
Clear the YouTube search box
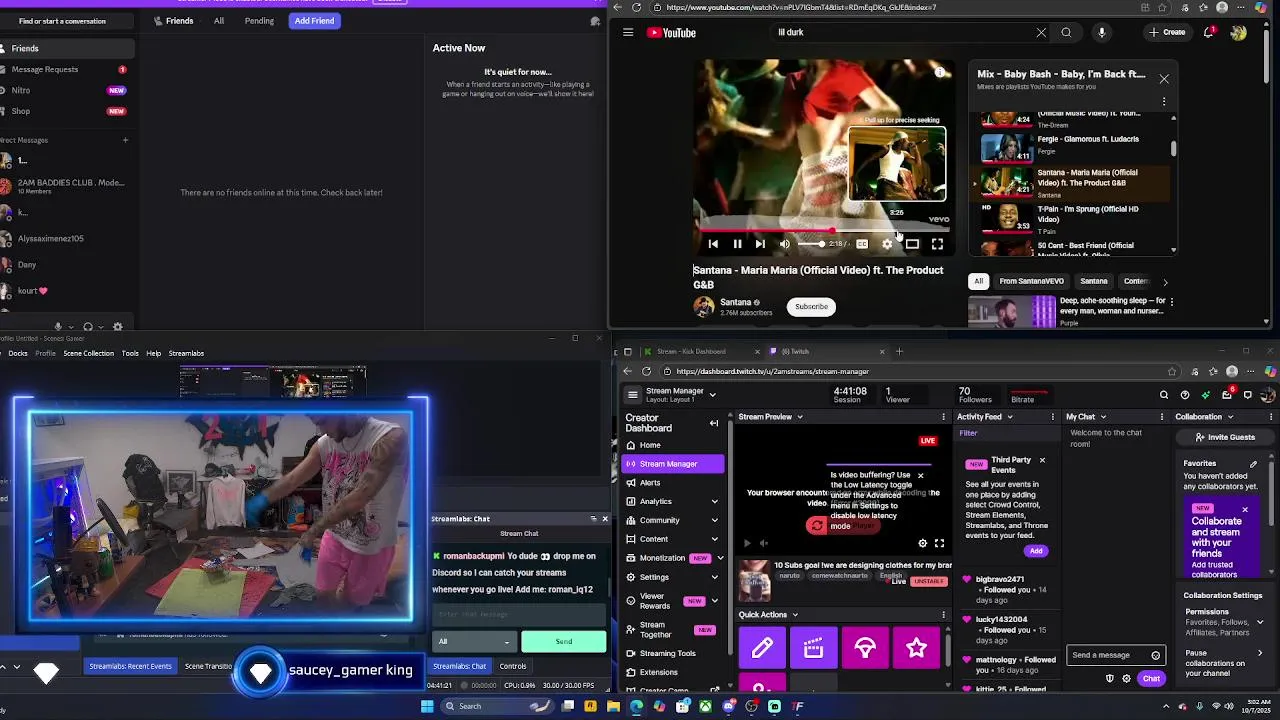click(1041, 32)
